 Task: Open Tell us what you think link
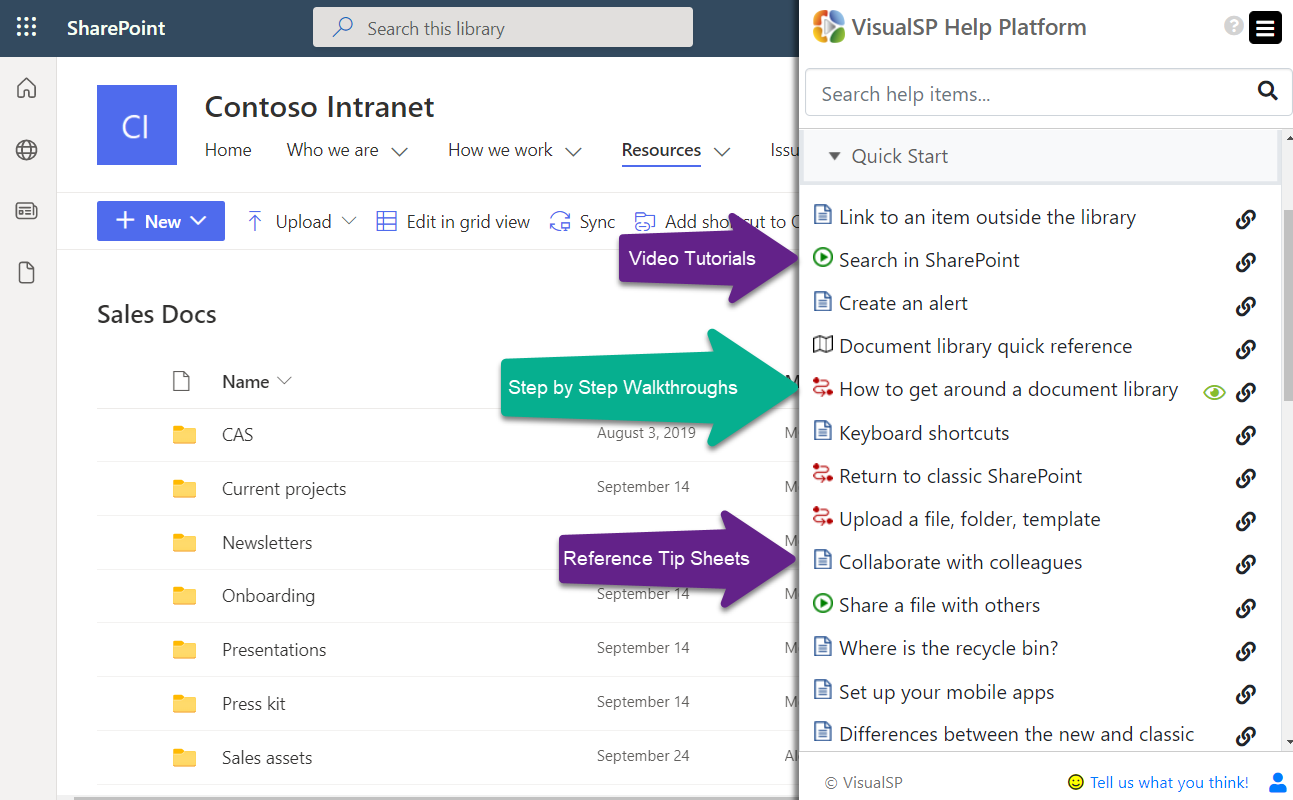(x=1169, y=782)
